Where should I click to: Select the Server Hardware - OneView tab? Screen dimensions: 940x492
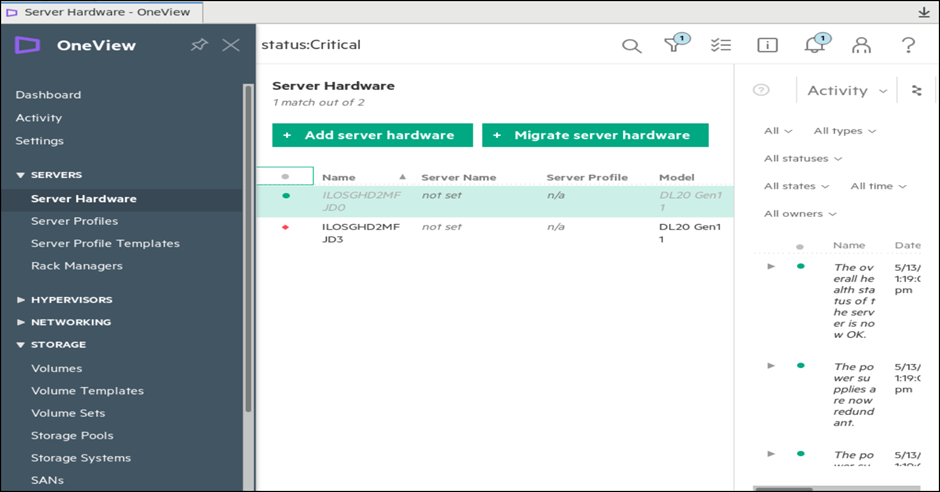click(101, 12)
